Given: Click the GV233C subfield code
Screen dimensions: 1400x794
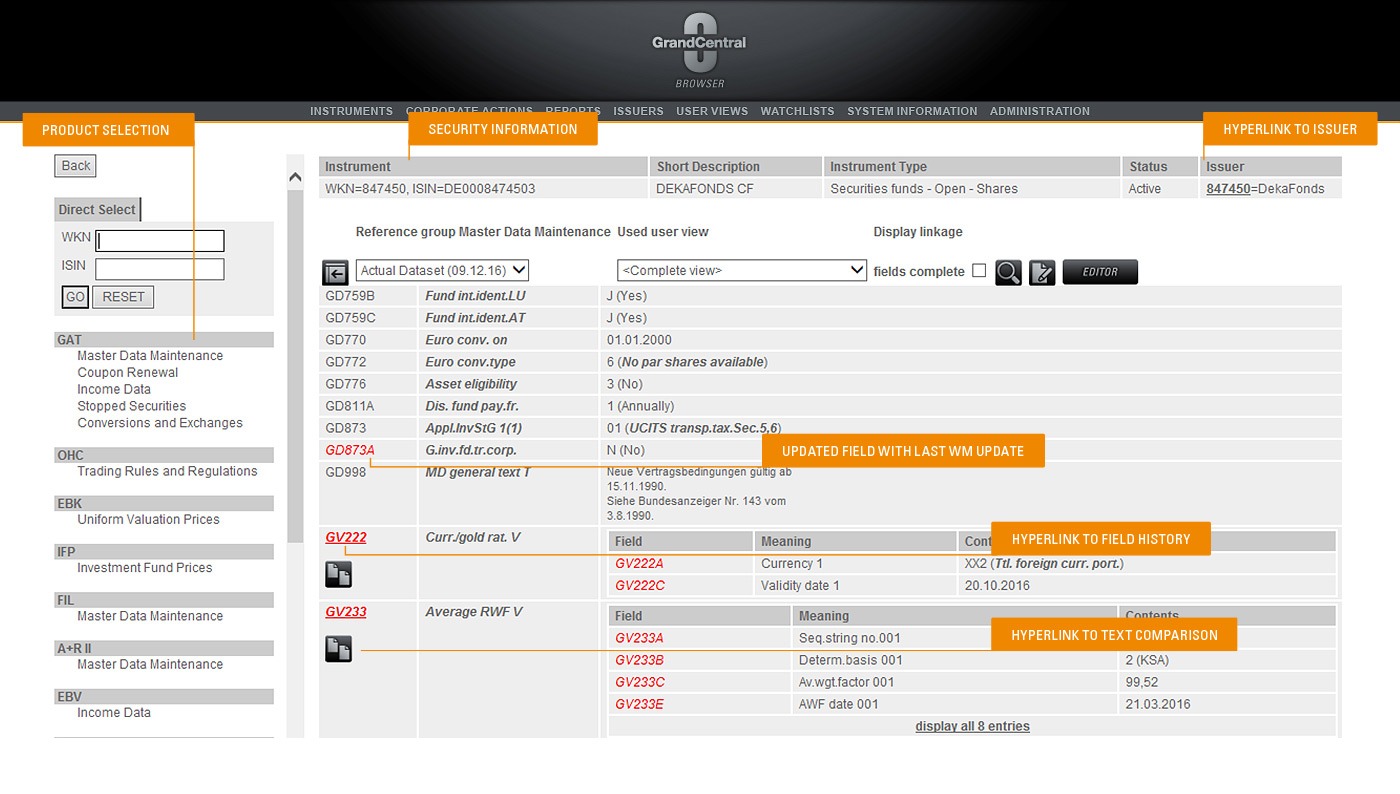Looking at the screenshot, I should (x=640, y=682).
